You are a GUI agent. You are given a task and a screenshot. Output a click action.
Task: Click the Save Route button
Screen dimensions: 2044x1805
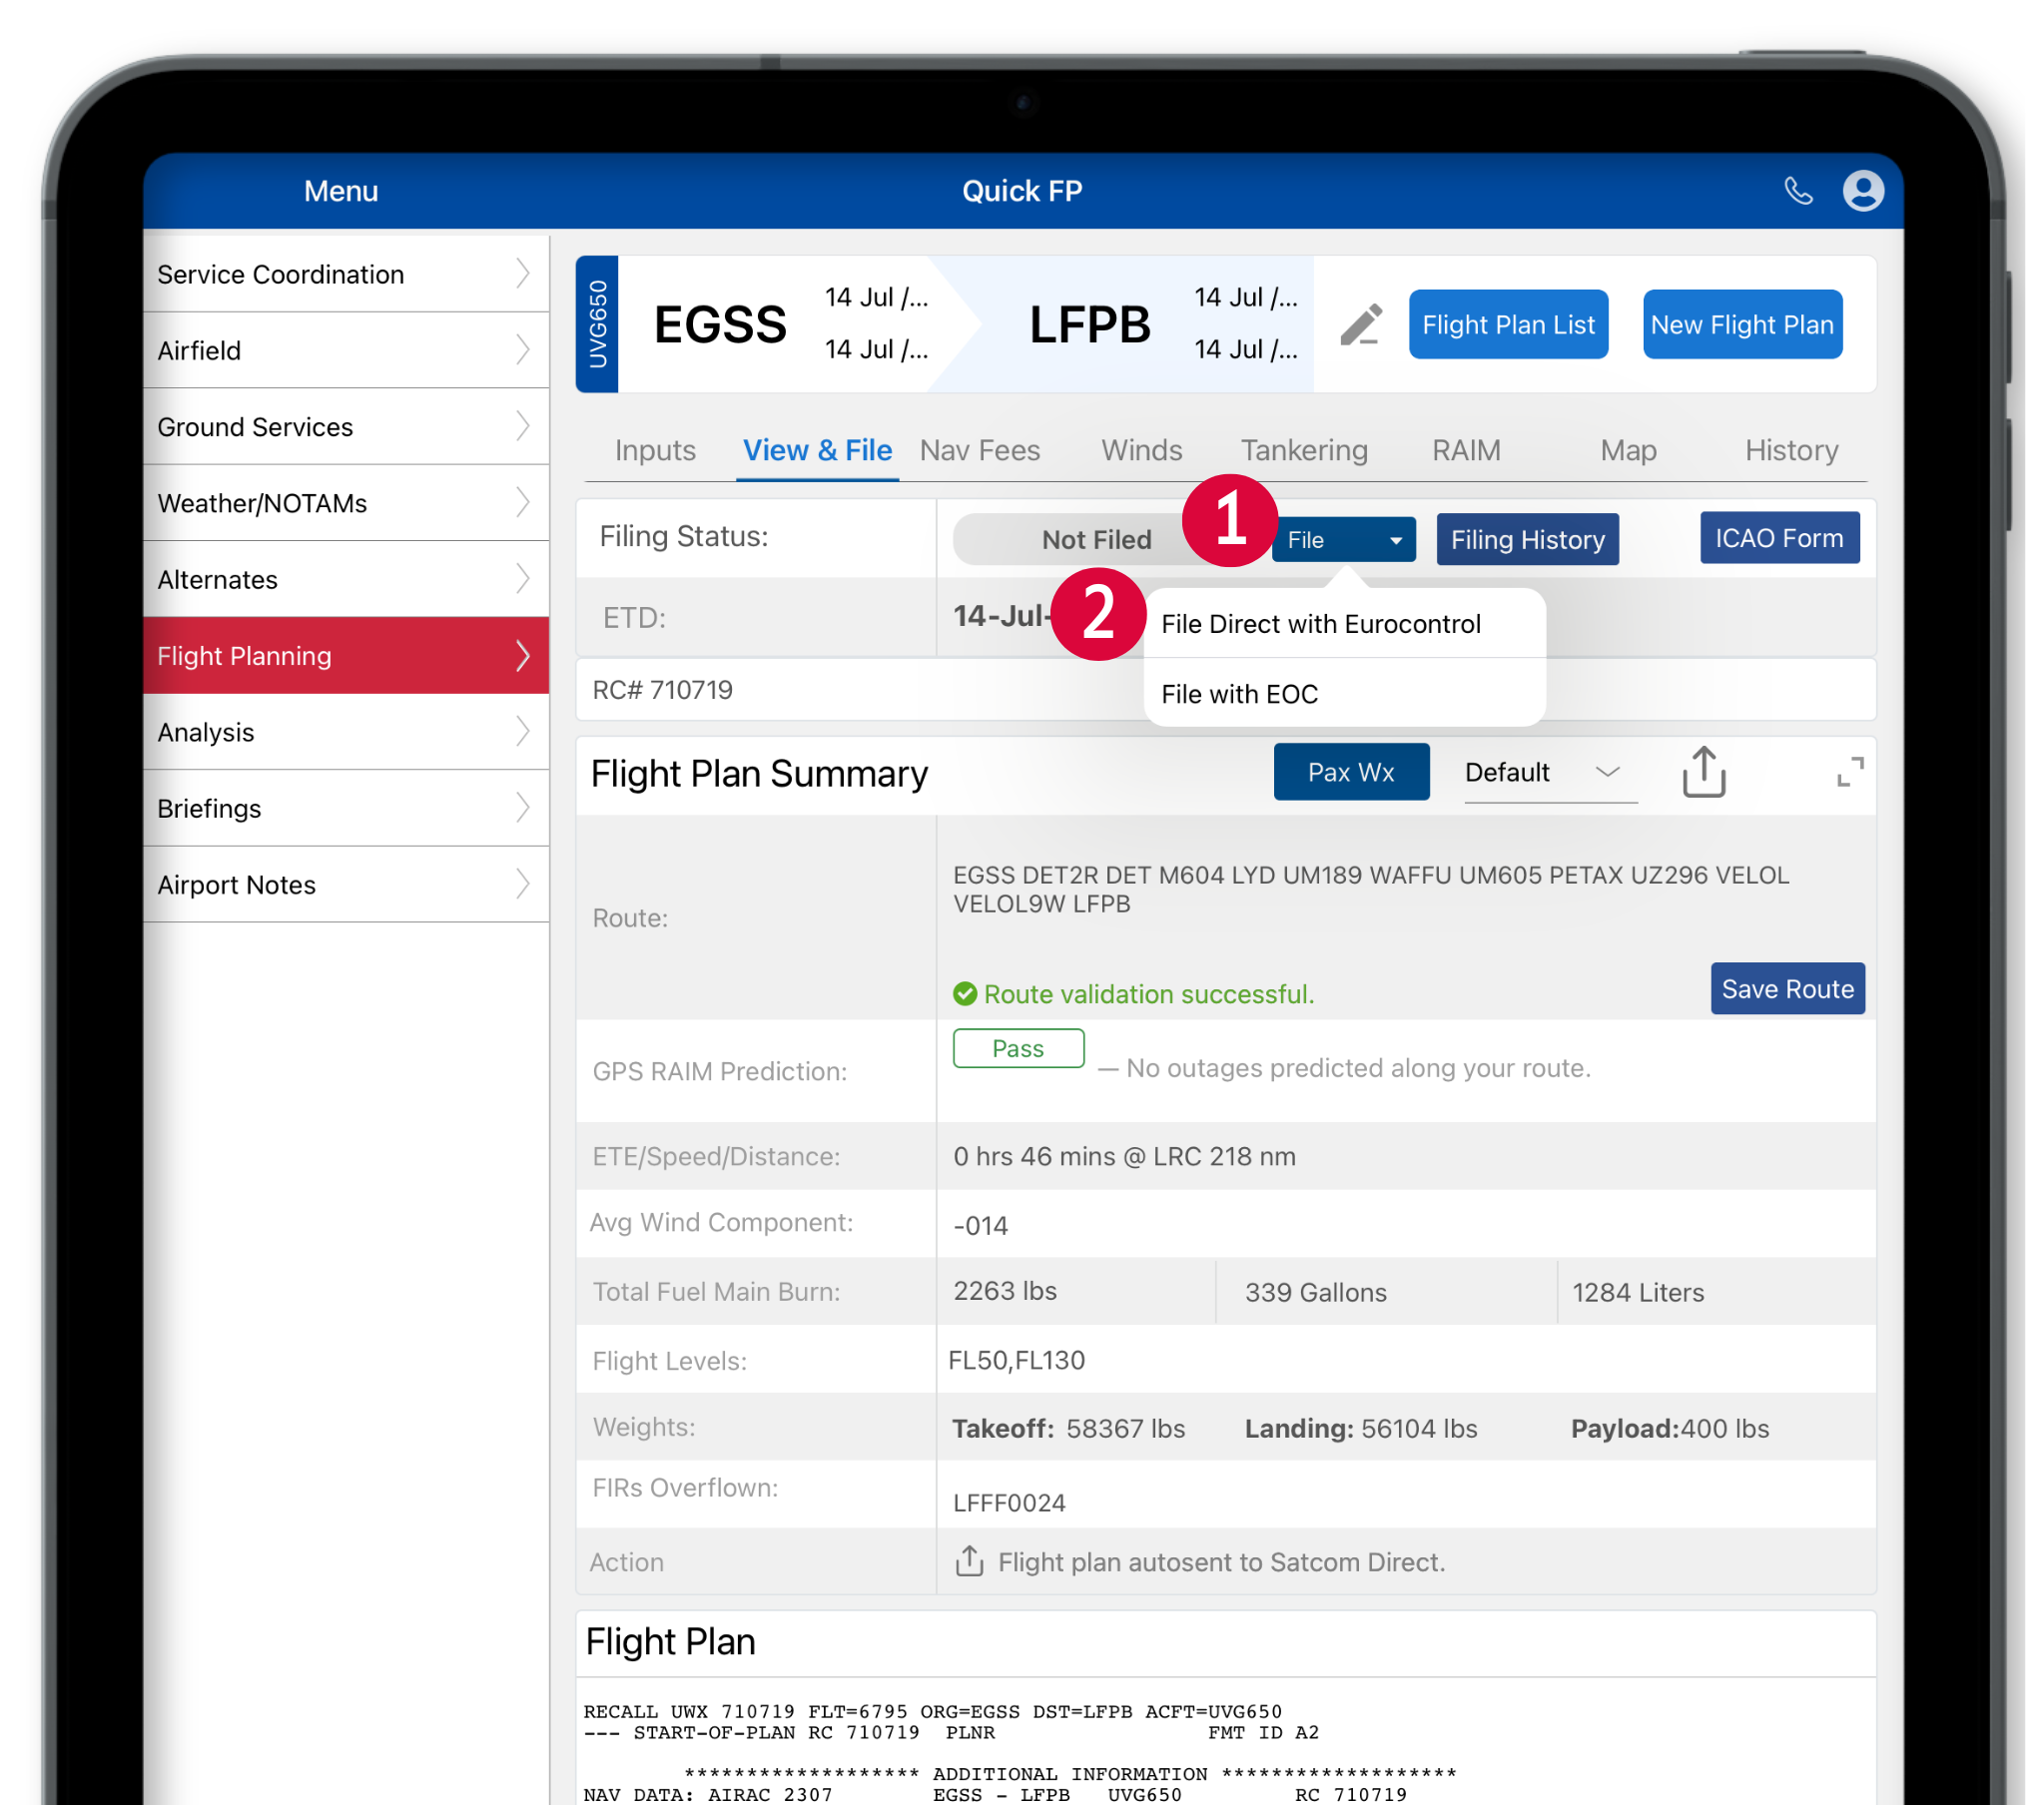tap(1786, 989)
